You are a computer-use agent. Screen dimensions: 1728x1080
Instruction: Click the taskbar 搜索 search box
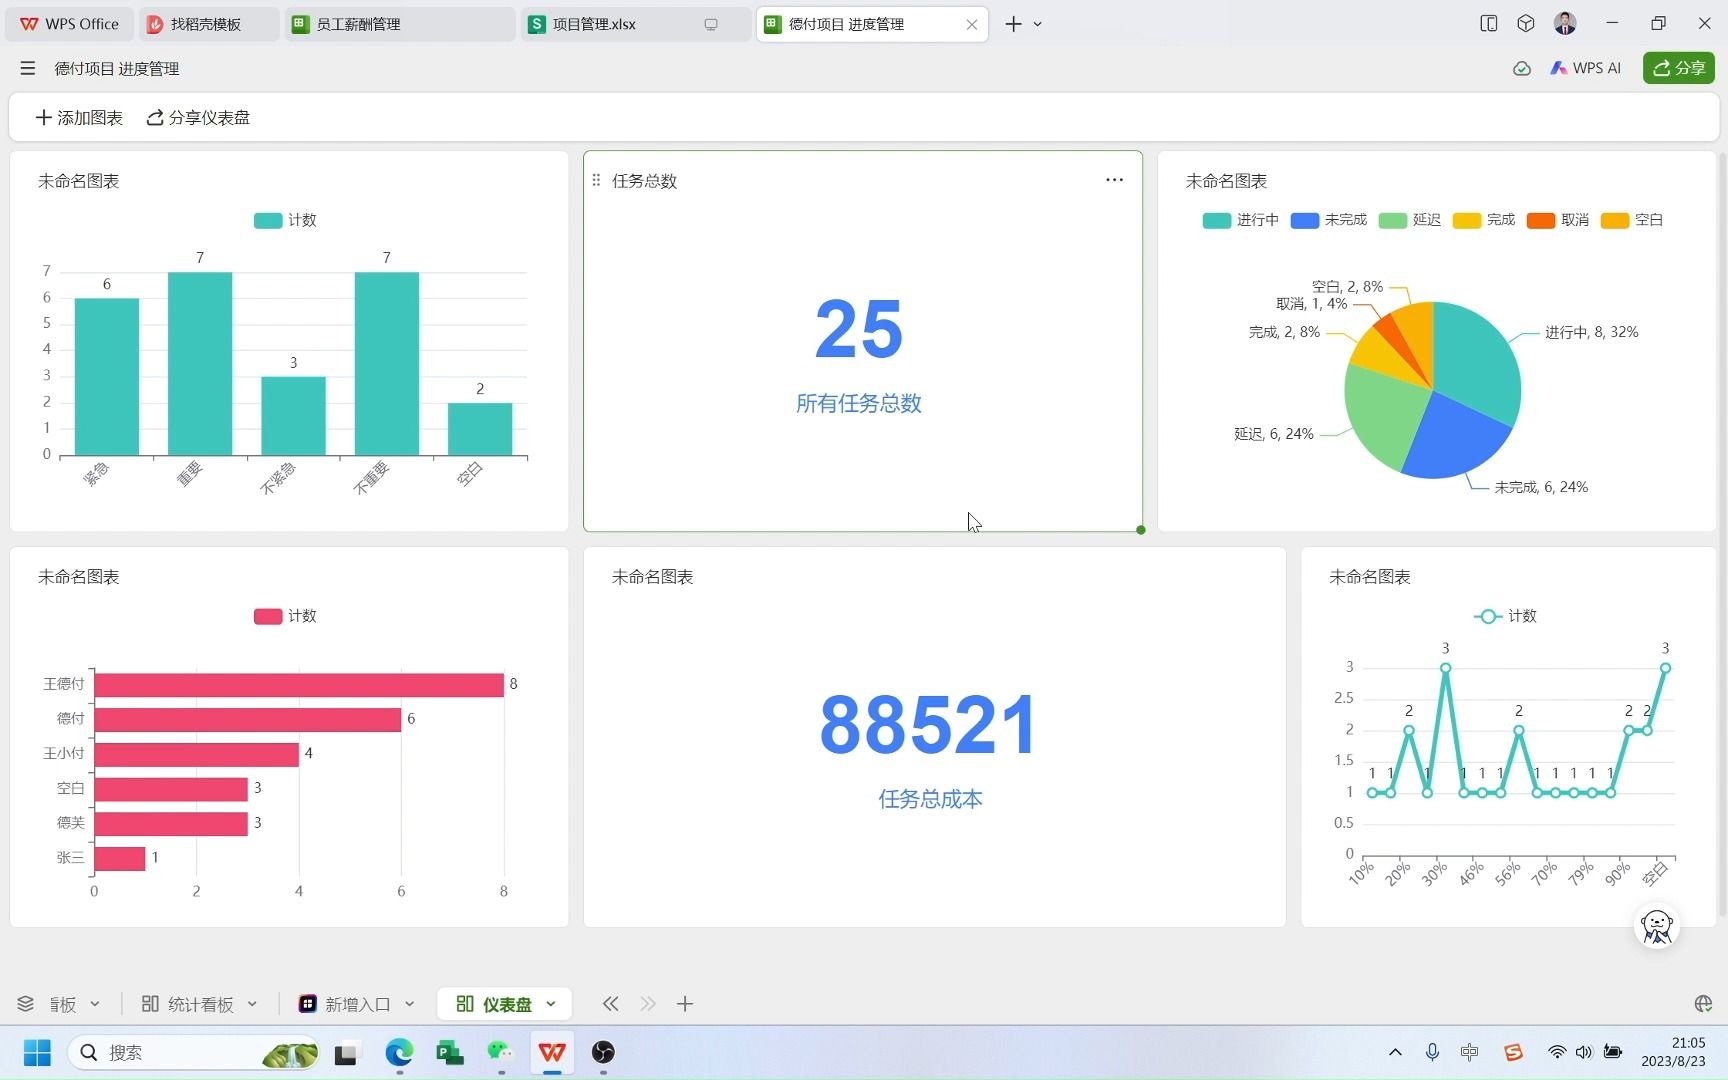point(193,1052)
